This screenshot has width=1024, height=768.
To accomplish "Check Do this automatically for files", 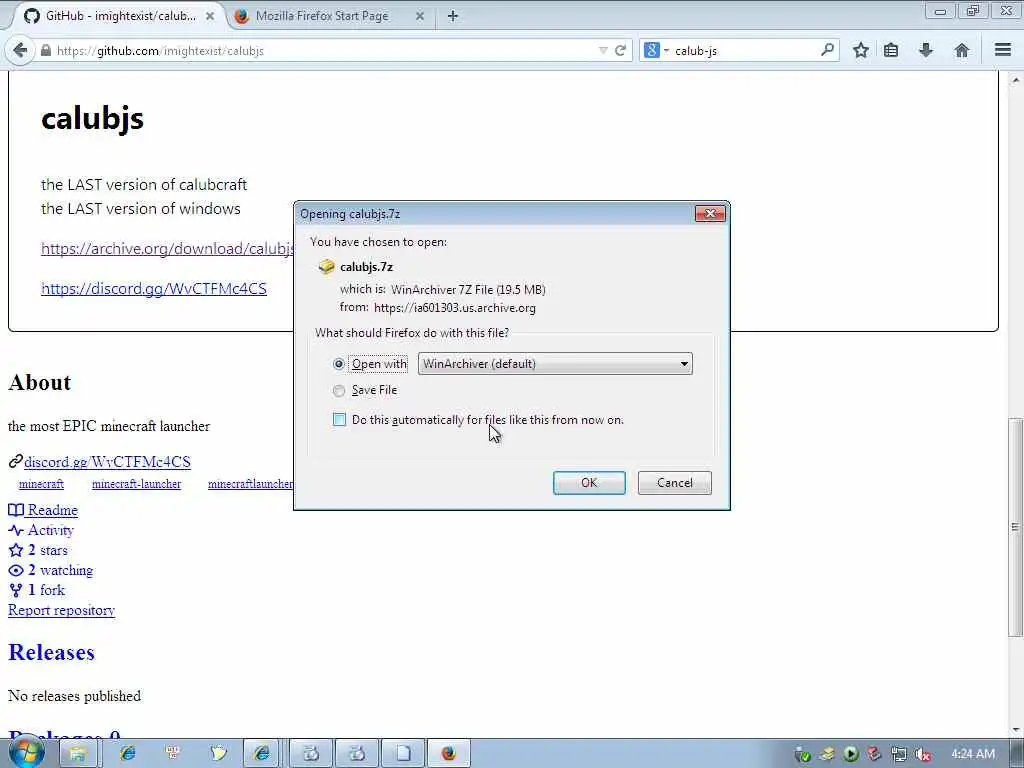I will (340, 419).
